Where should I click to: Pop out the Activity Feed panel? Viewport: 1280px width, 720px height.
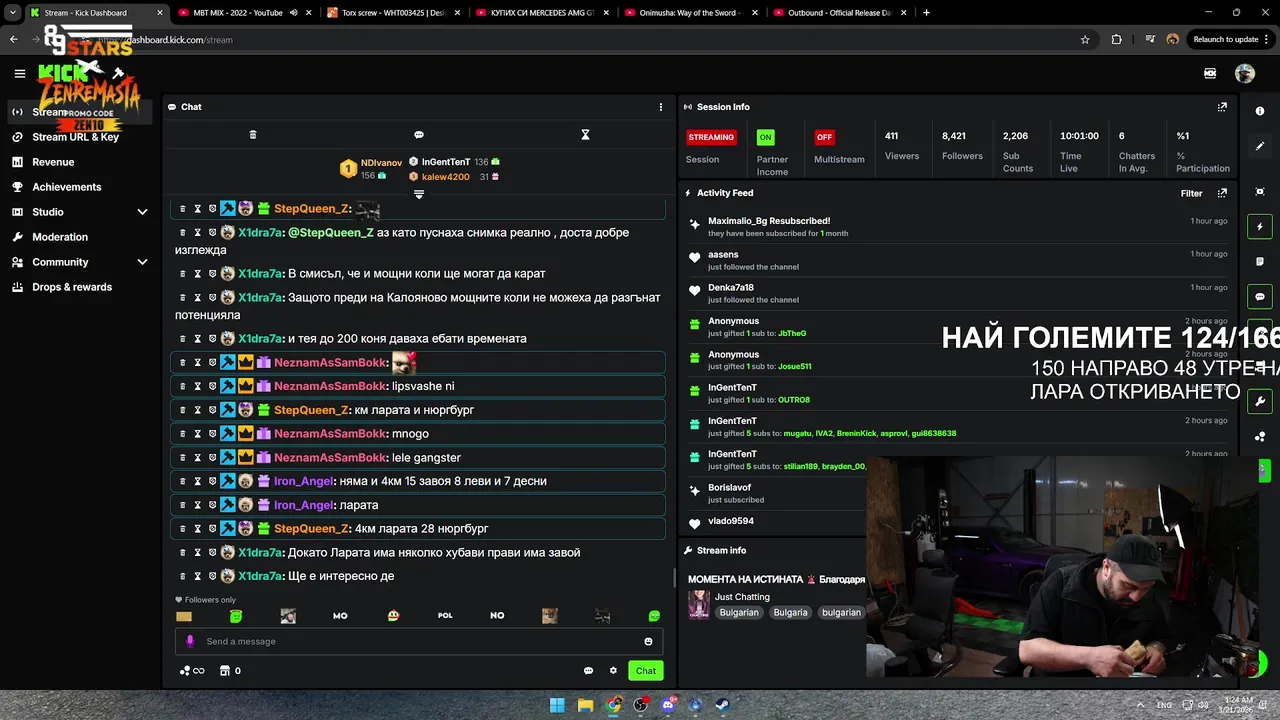coord(1222,193)
